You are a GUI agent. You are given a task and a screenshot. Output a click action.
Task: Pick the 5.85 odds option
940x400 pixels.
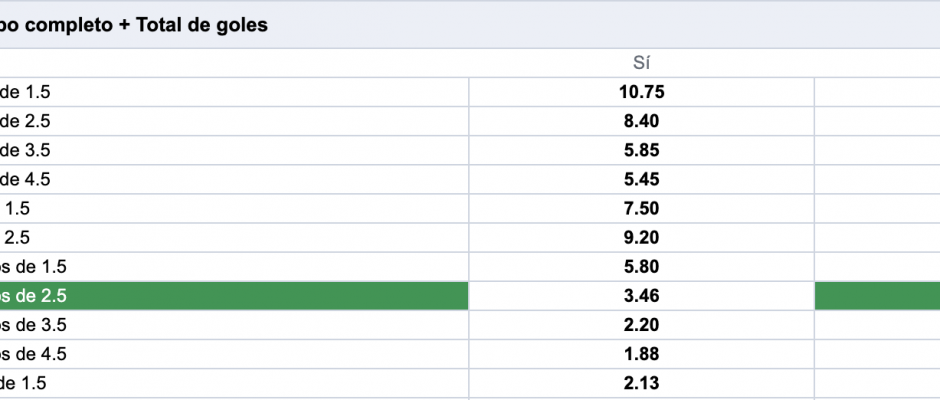(641, 150)
